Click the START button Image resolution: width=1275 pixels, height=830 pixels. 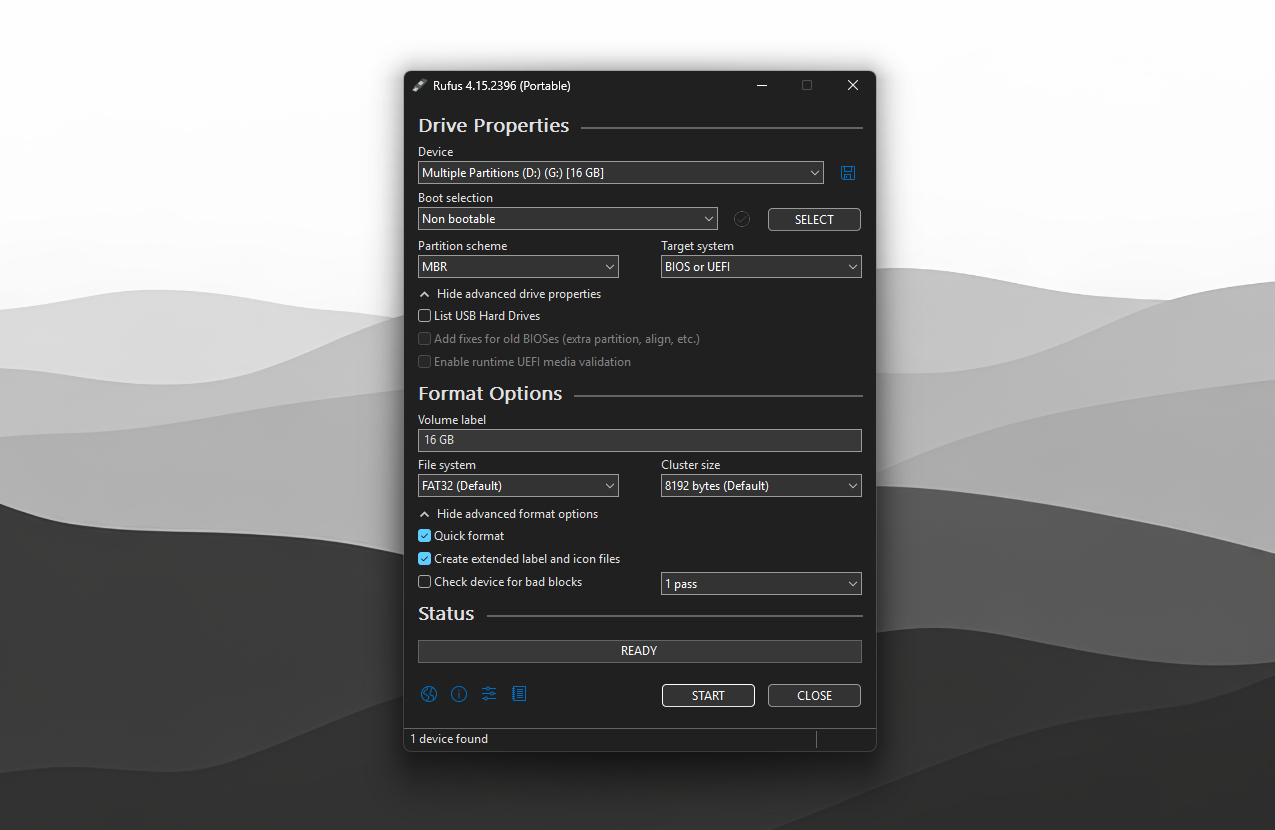coord(708,696)
